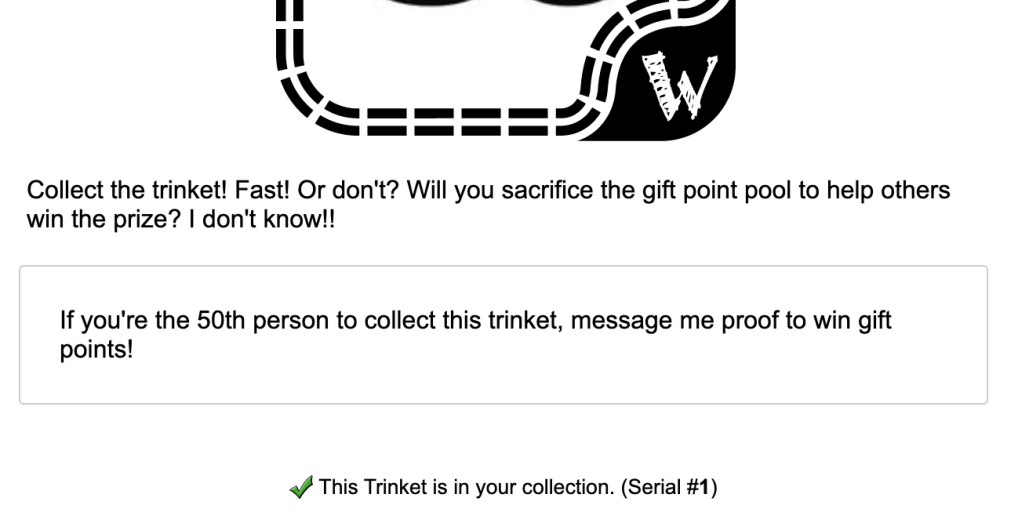The width and height of the screenshot is (1018, 527).
Task: Click the '(Serial' label before the number
Action: [x=651, y=487]
